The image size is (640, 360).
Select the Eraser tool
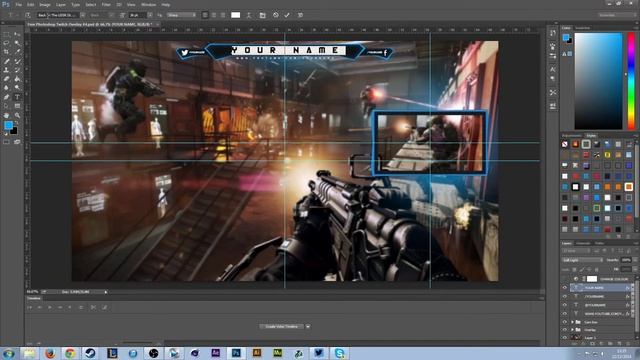7,79
